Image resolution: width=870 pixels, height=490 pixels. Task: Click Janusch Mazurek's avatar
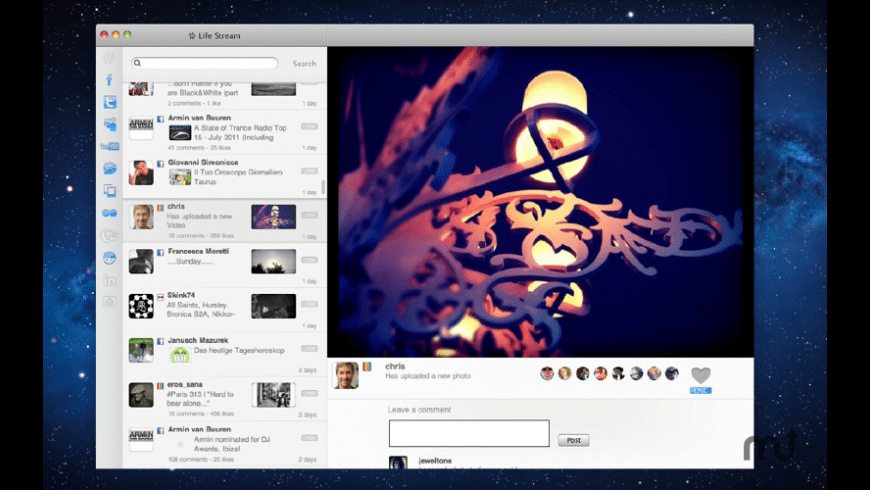click(141, 350)
